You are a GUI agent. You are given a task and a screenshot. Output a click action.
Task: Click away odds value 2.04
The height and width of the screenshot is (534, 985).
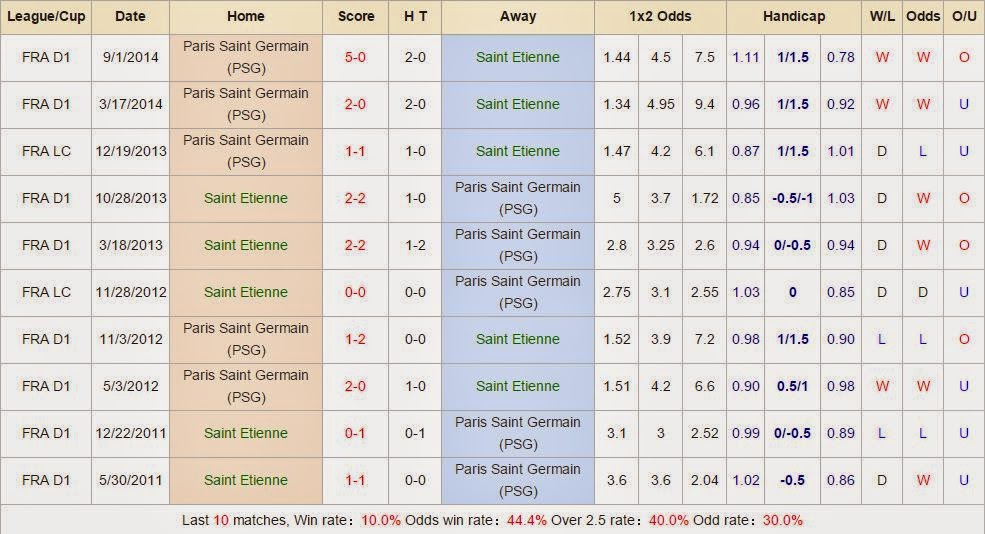tap(704, 481)
